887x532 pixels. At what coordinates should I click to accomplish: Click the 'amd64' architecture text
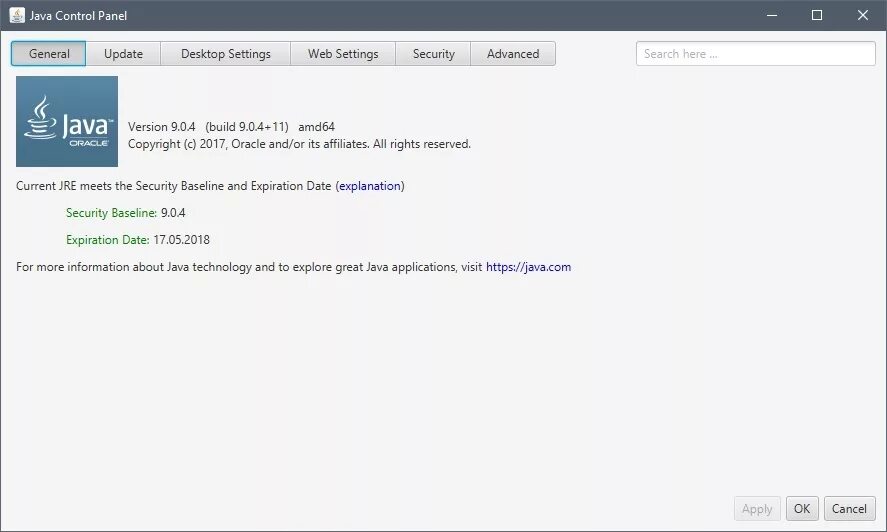coord(317,127)
